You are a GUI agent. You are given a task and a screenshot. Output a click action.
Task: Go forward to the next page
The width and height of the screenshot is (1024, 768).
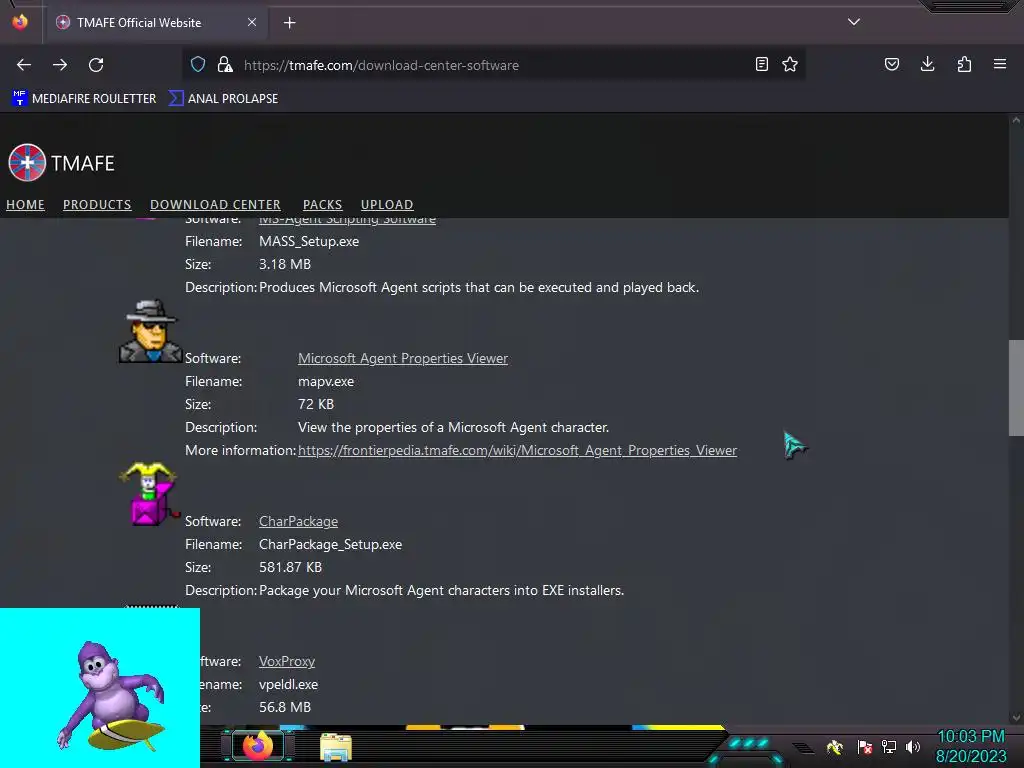60,65
